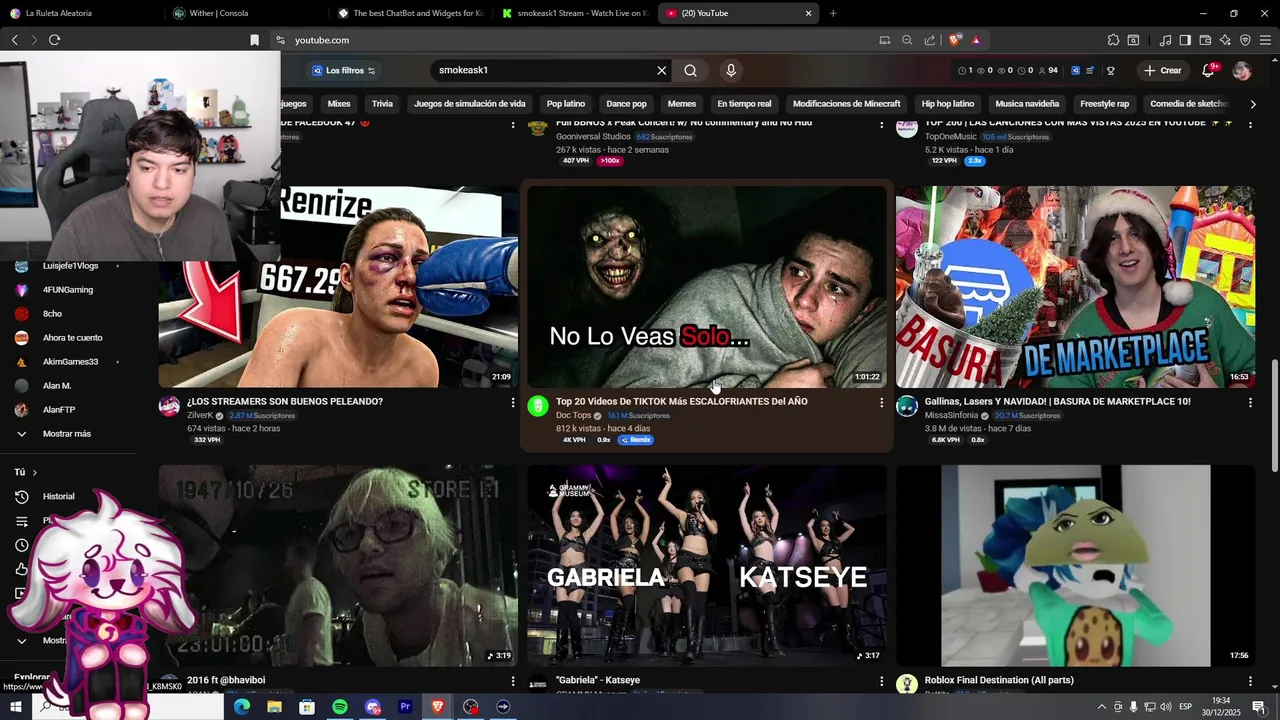Click the Remix badge under the TIKTOK video
Screen dimensions: 1280x720
pos(636,440)
